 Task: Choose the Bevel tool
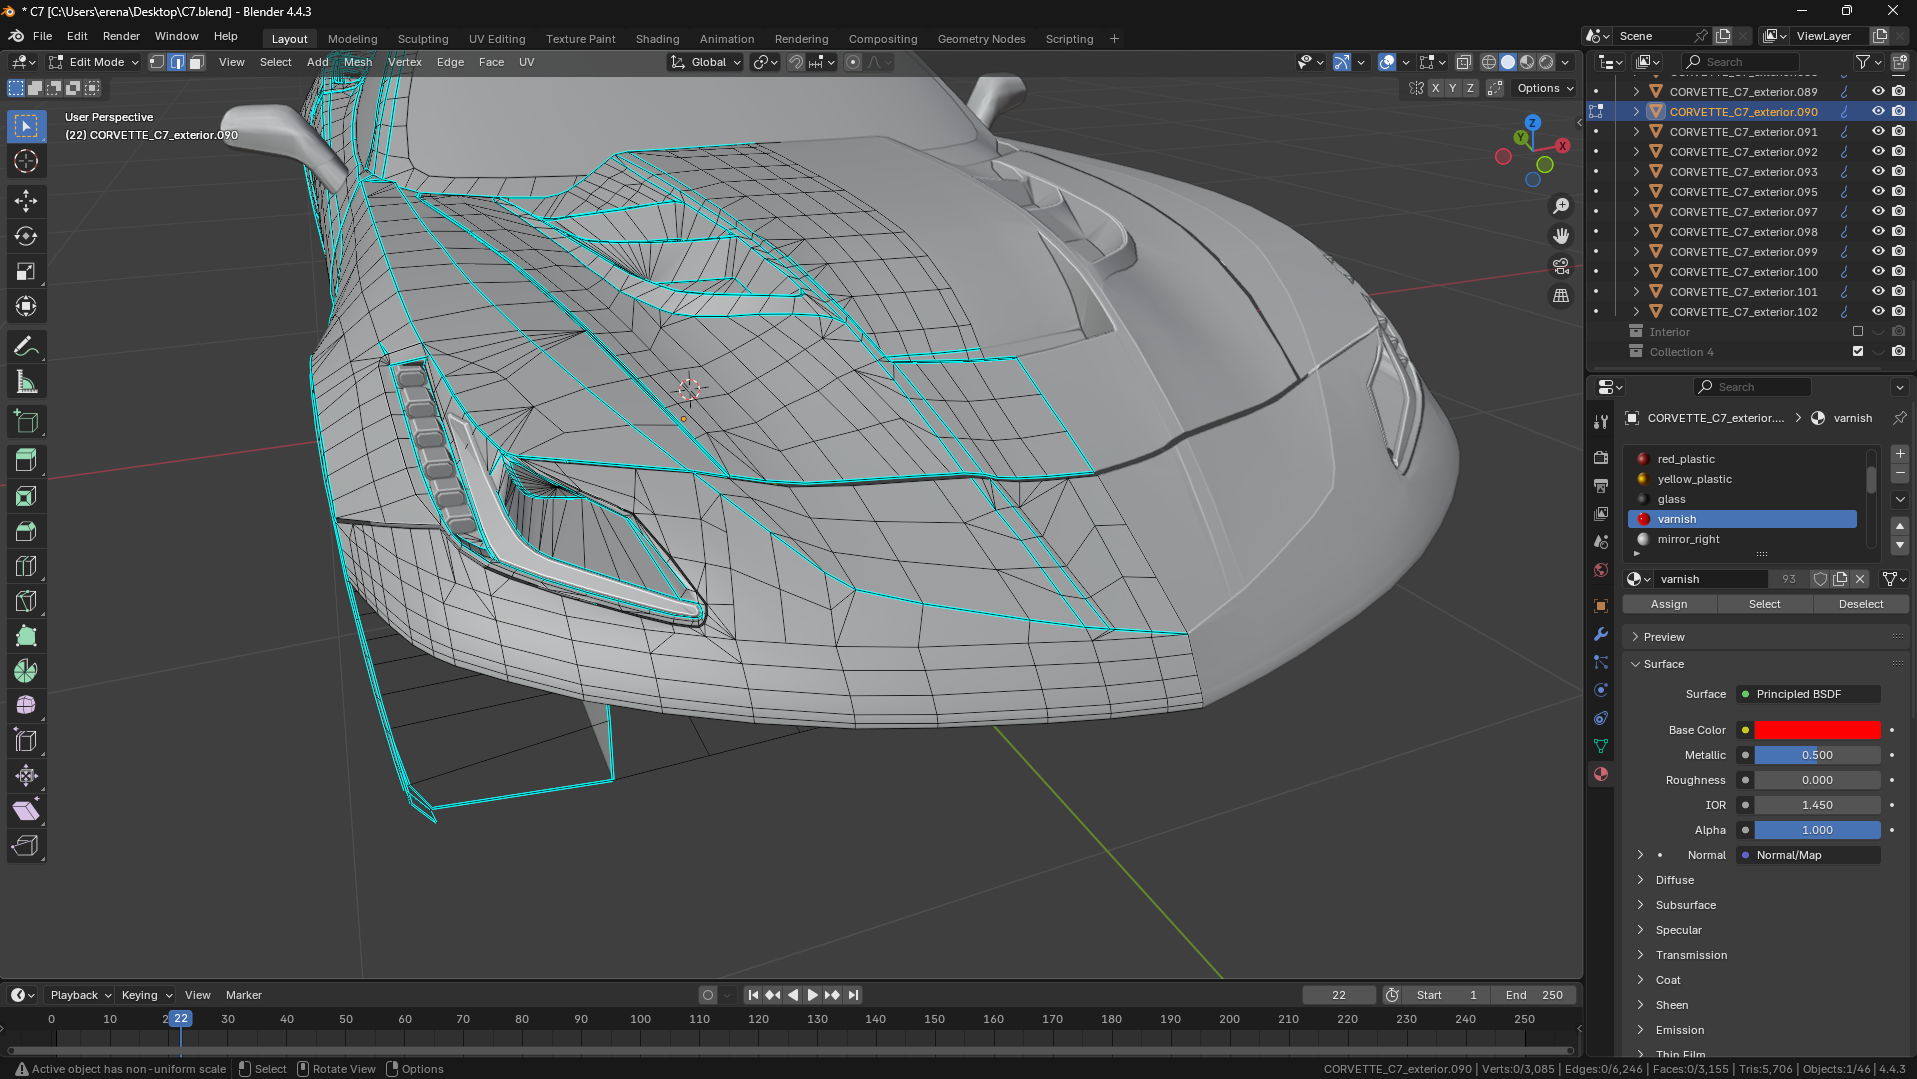(x=26, y=531)
